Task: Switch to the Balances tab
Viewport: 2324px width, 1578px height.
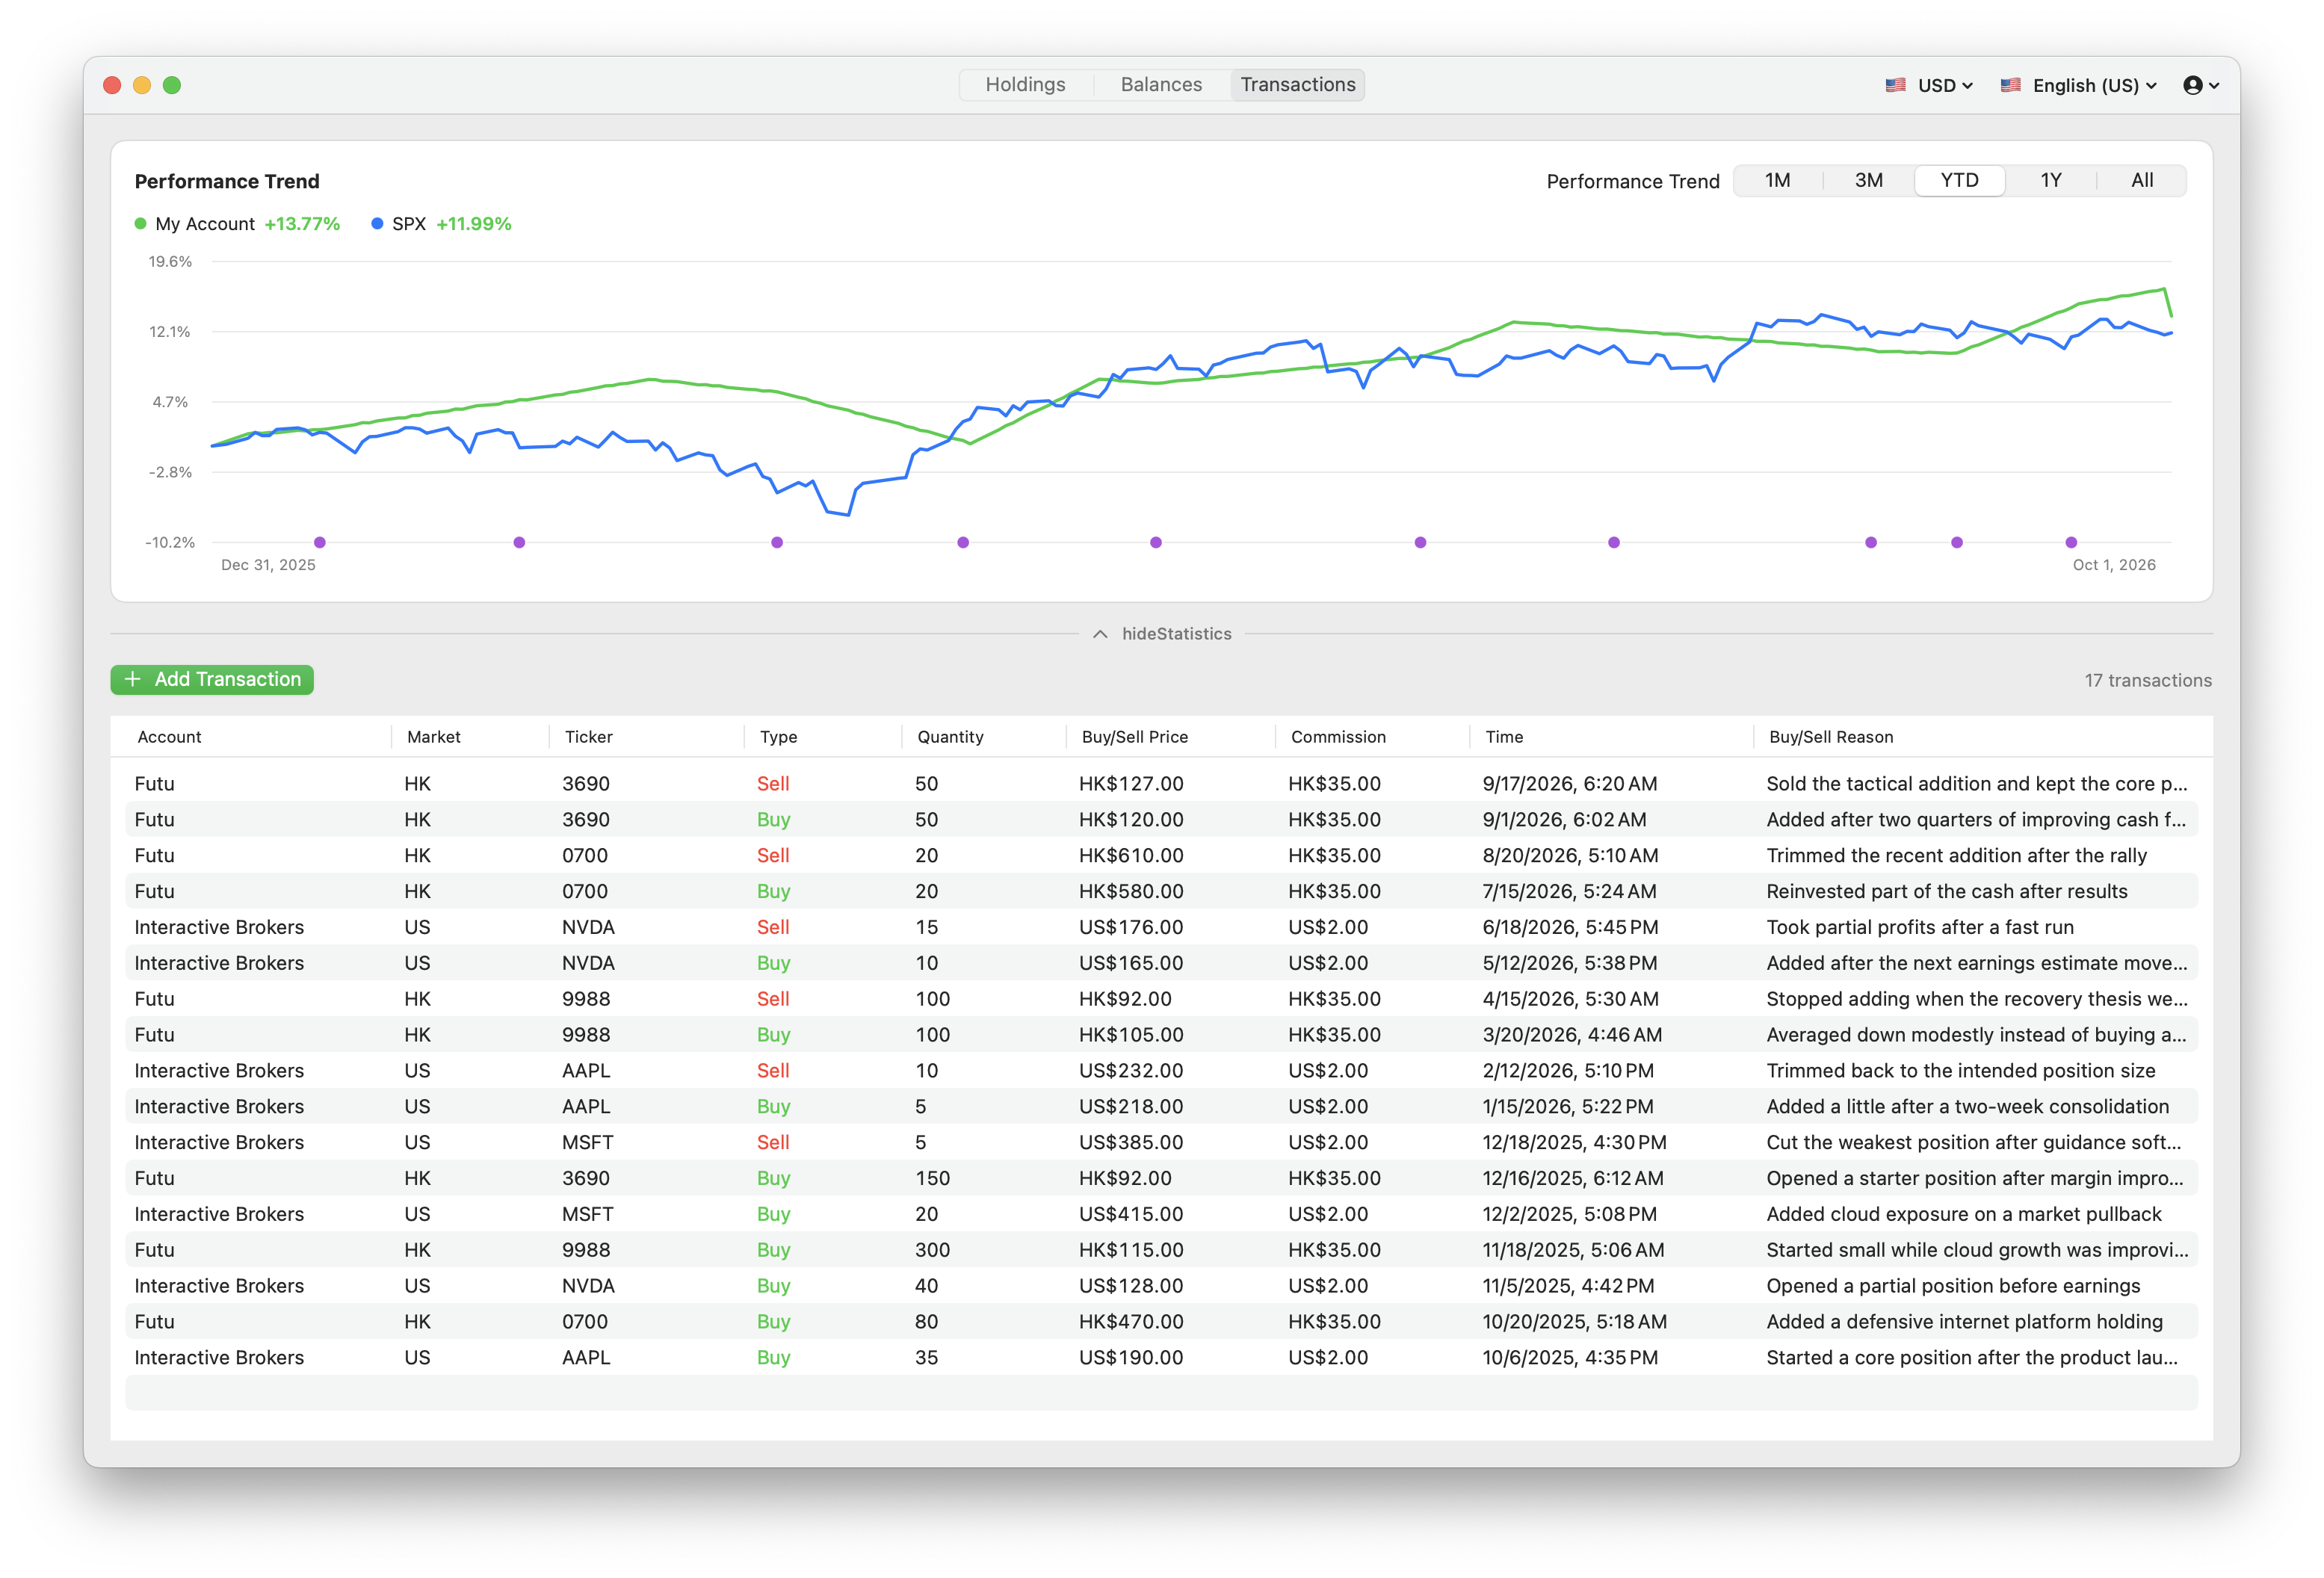Action: pyautogui.click(x=1161, y=85)
